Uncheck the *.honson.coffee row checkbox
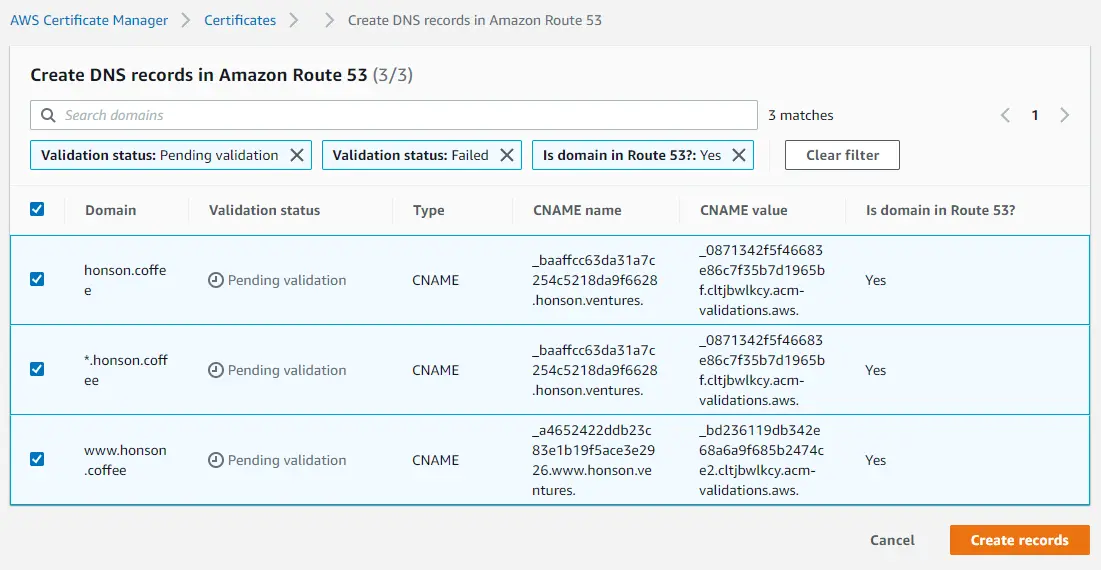This screenshot has height=570, width=1101. click(x=37, y=369)
